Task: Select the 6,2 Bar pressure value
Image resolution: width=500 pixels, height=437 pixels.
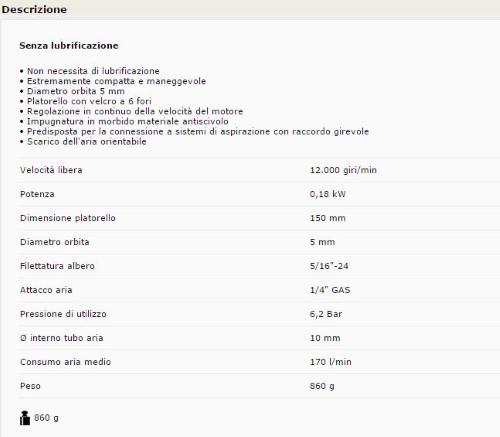Action: click(326, 314)
